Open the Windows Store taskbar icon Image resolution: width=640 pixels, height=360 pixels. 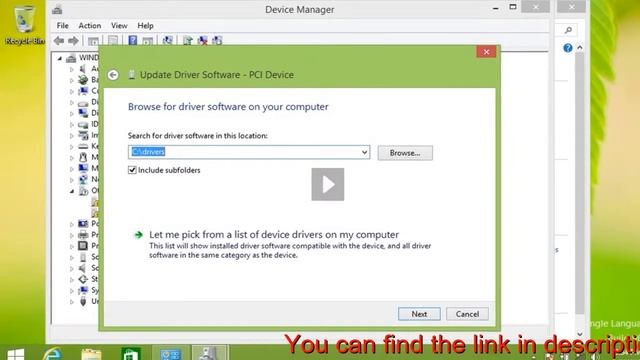131,353
